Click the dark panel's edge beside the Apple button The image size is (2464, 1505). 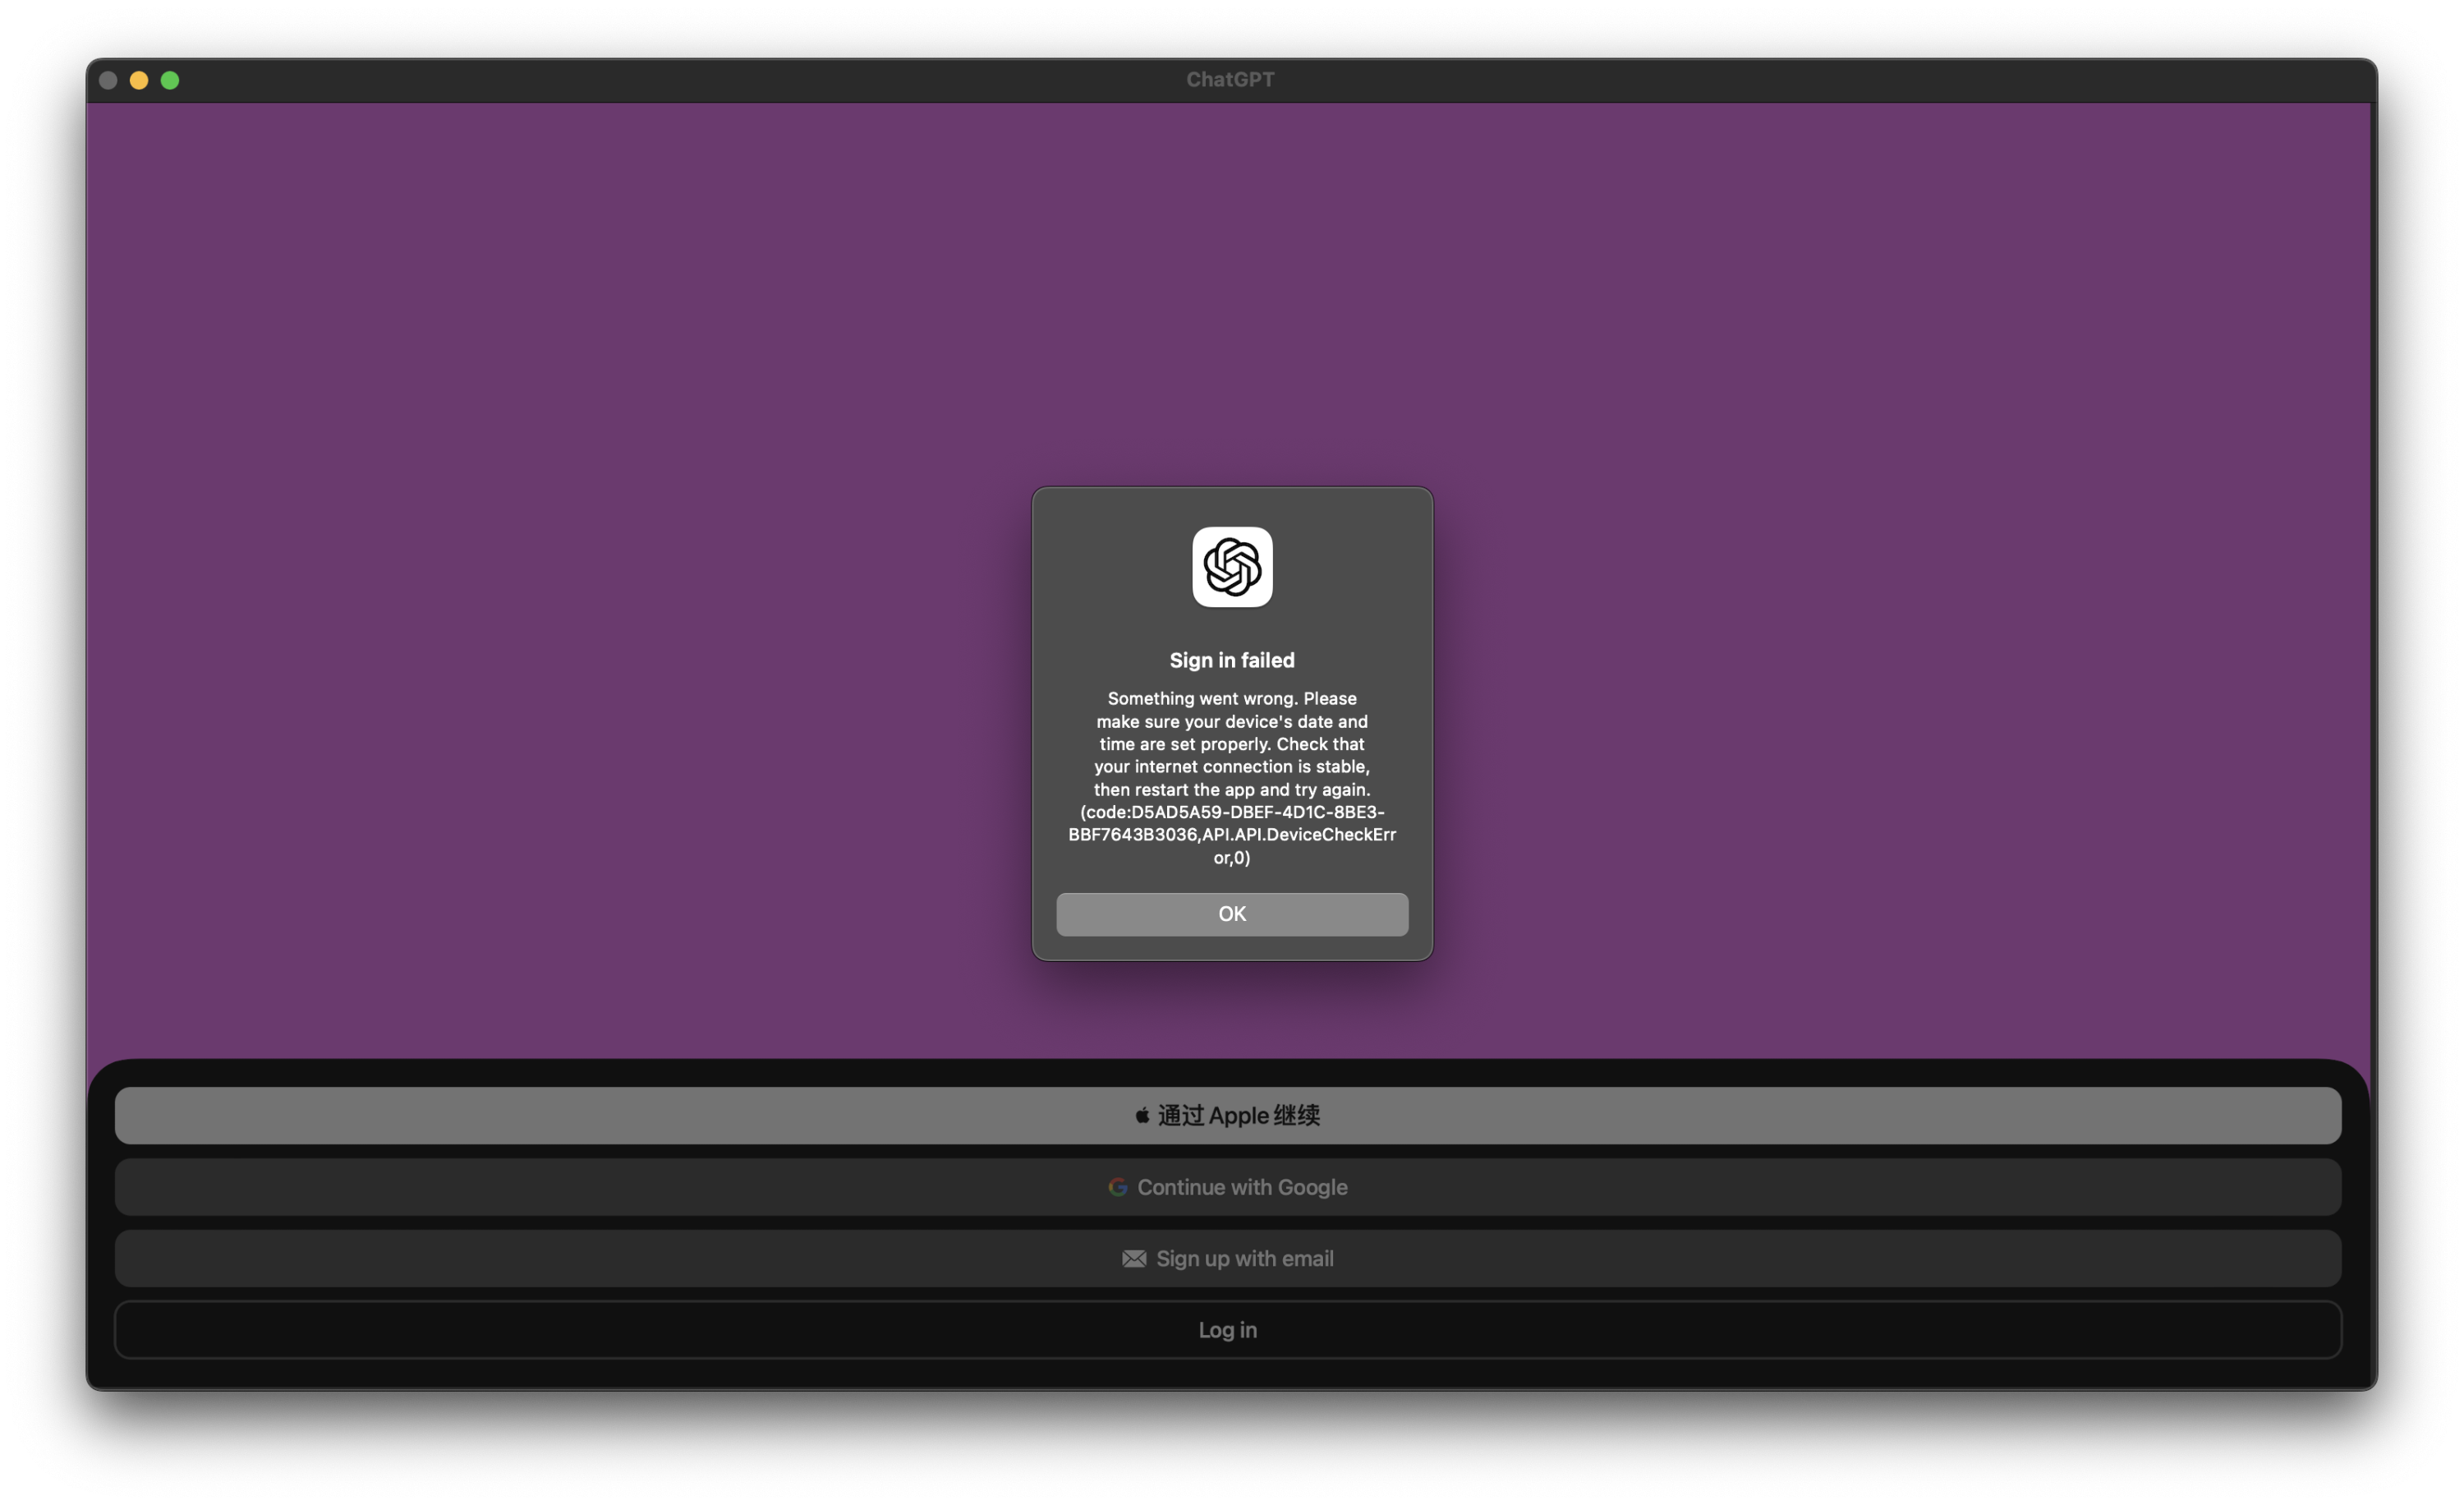click(101, 1115)
